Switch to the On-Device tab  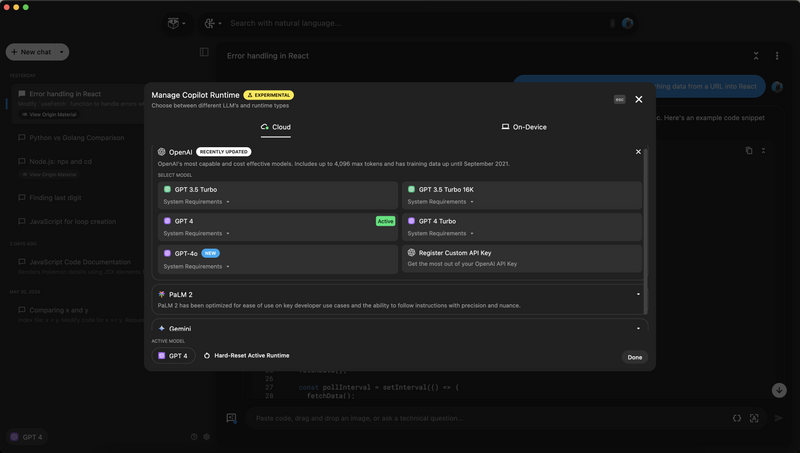[x=524, y=127]
